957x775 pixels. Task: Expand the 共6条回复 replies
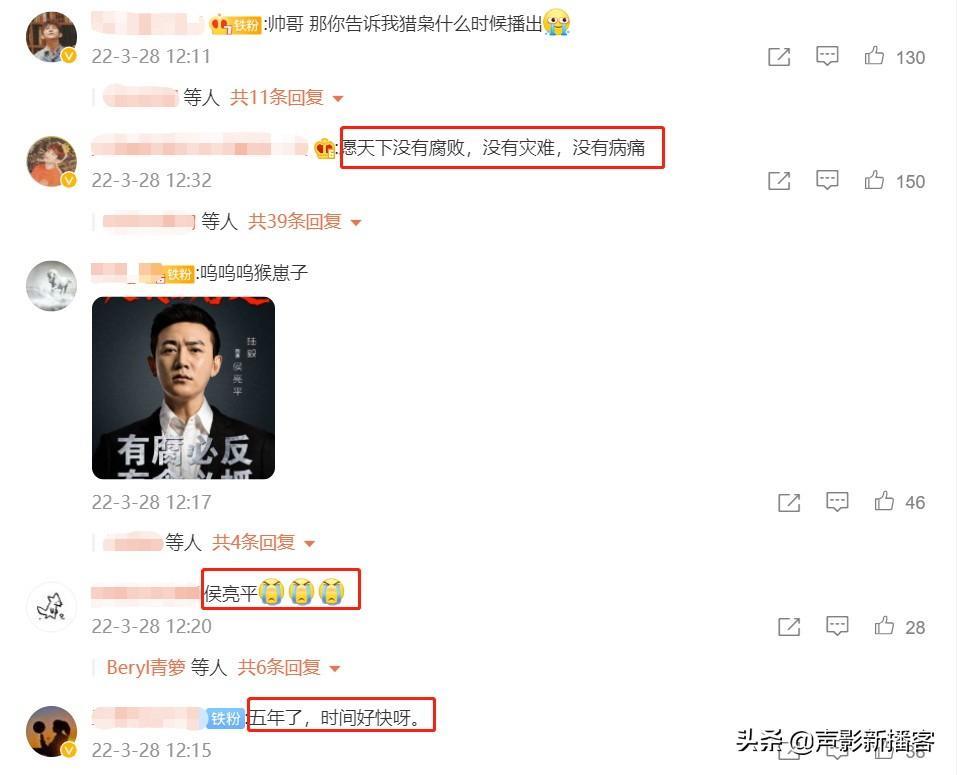coord(288,667)
